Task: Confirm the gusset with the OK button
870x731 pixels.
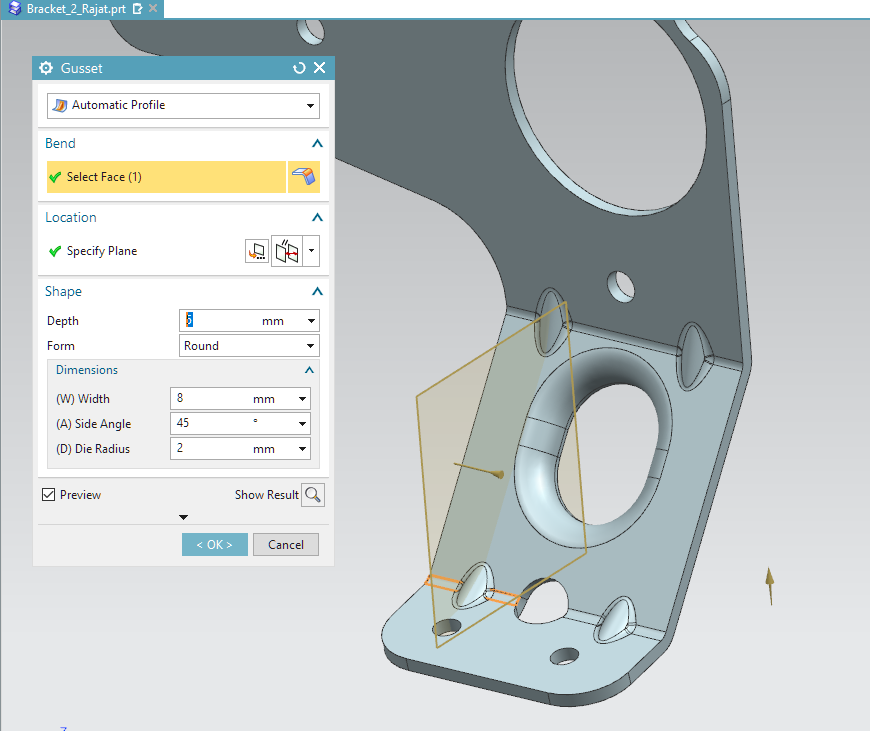Action: point(214,544)
